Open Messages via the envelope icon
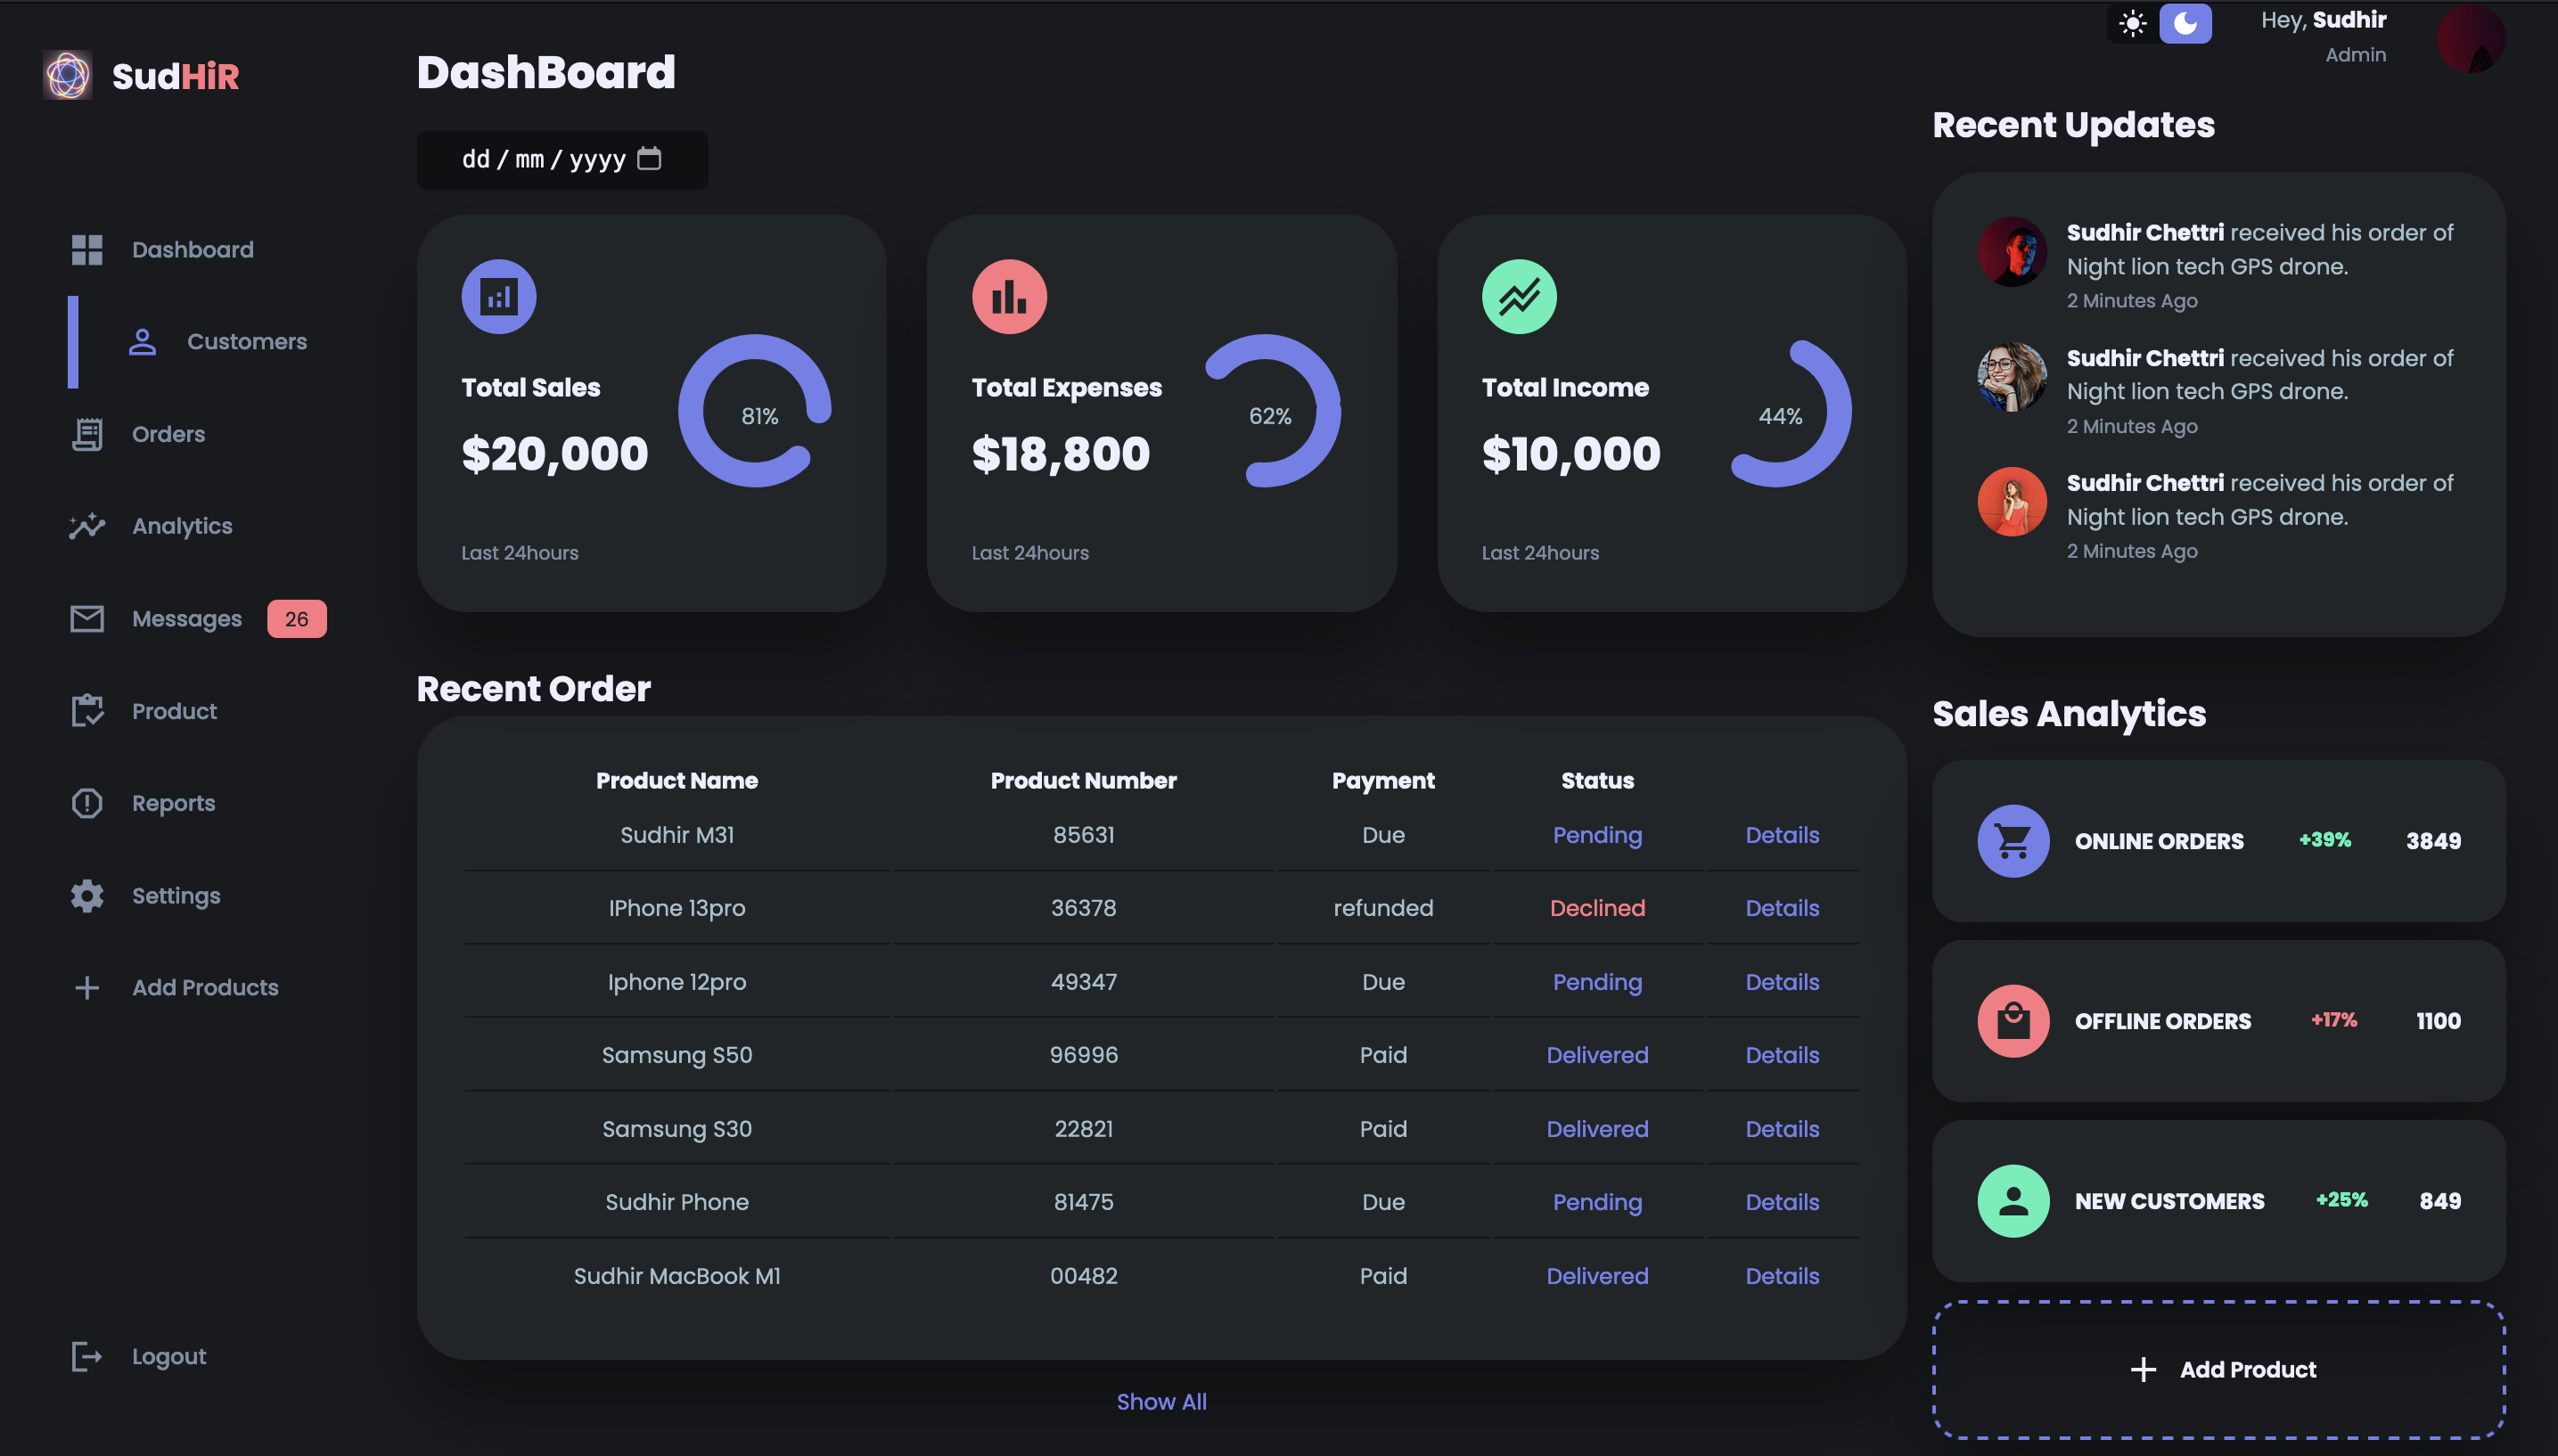Screen dimensions: 2558x1456 click(86, 618)
